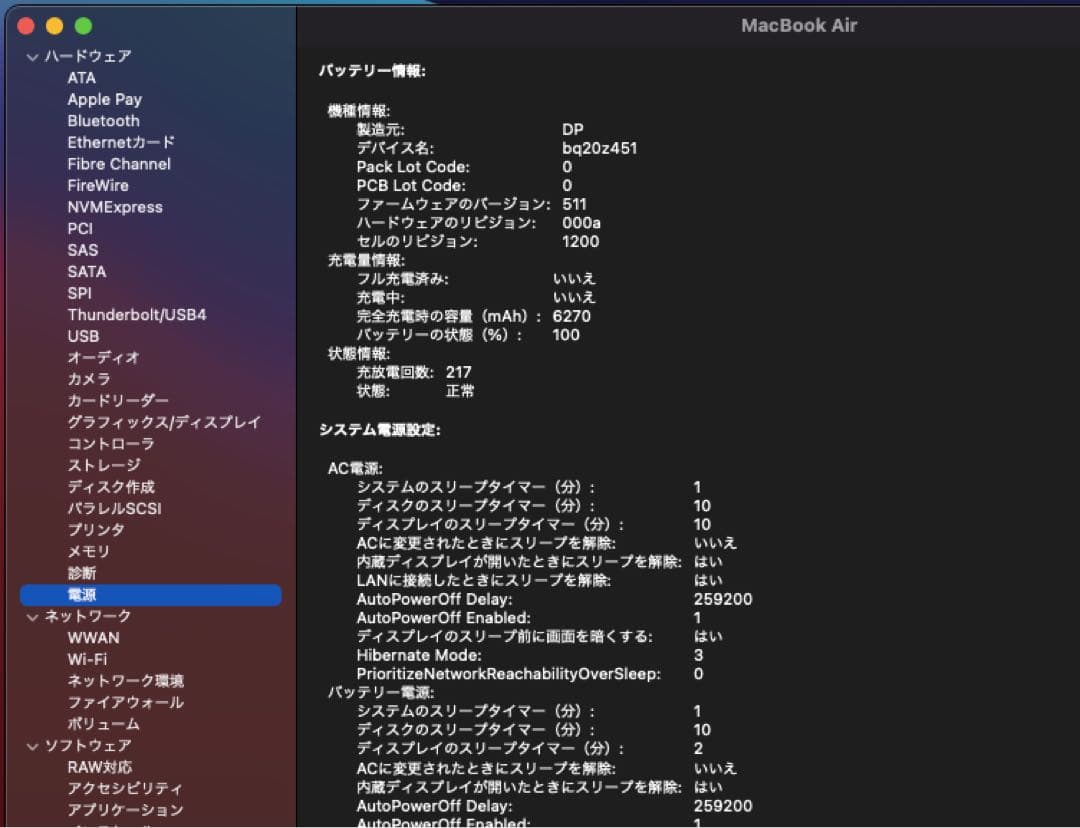Select ATA under the ハードウェア section

pyautogui.click(x=82, y=78)
